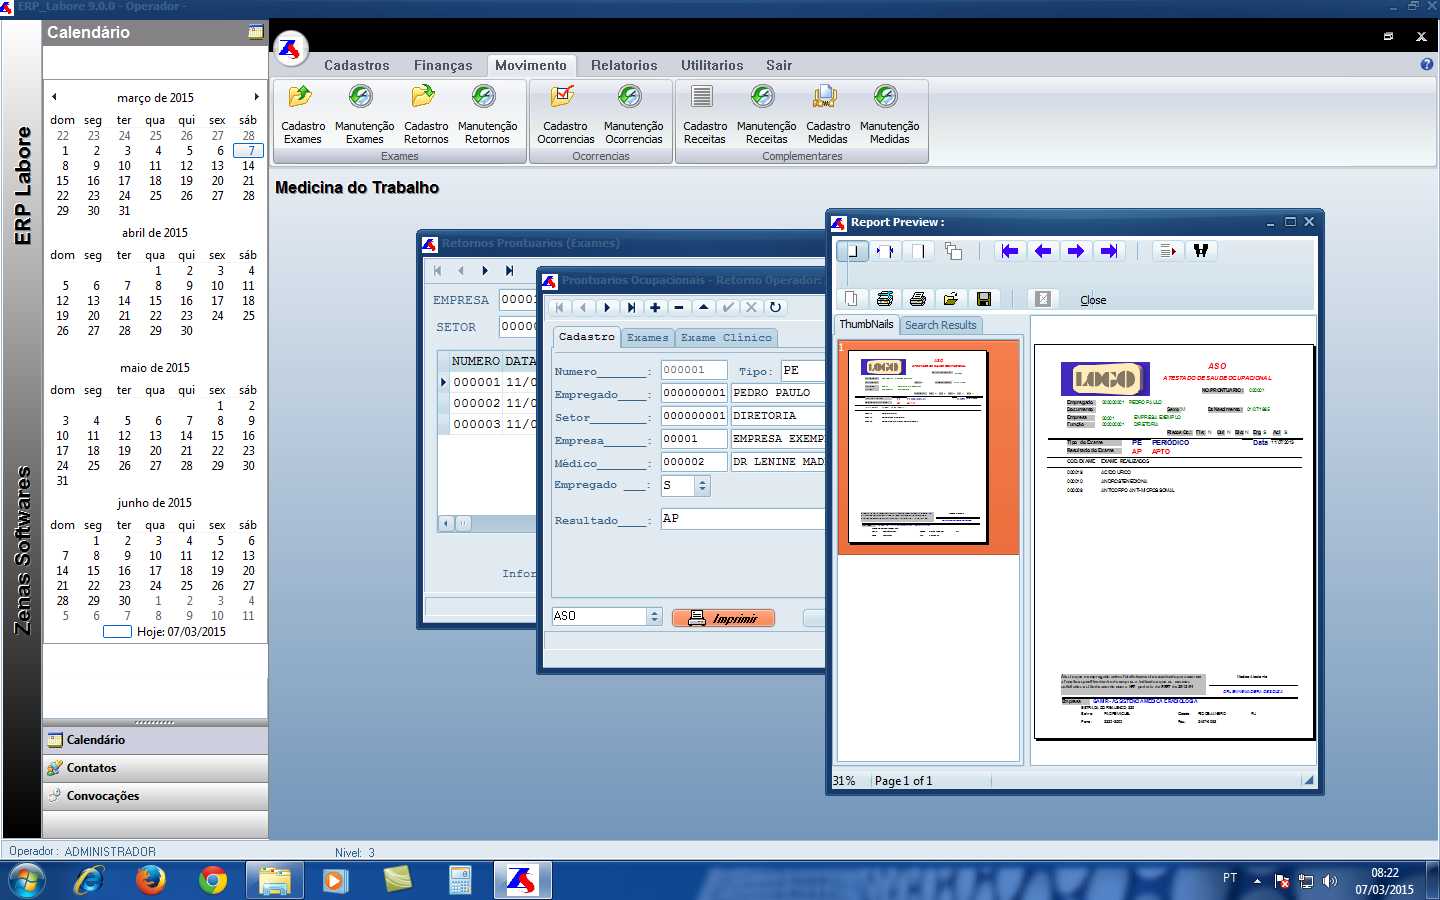
Task: Click delete record minus in Prontuarios window
Action: 679,307
